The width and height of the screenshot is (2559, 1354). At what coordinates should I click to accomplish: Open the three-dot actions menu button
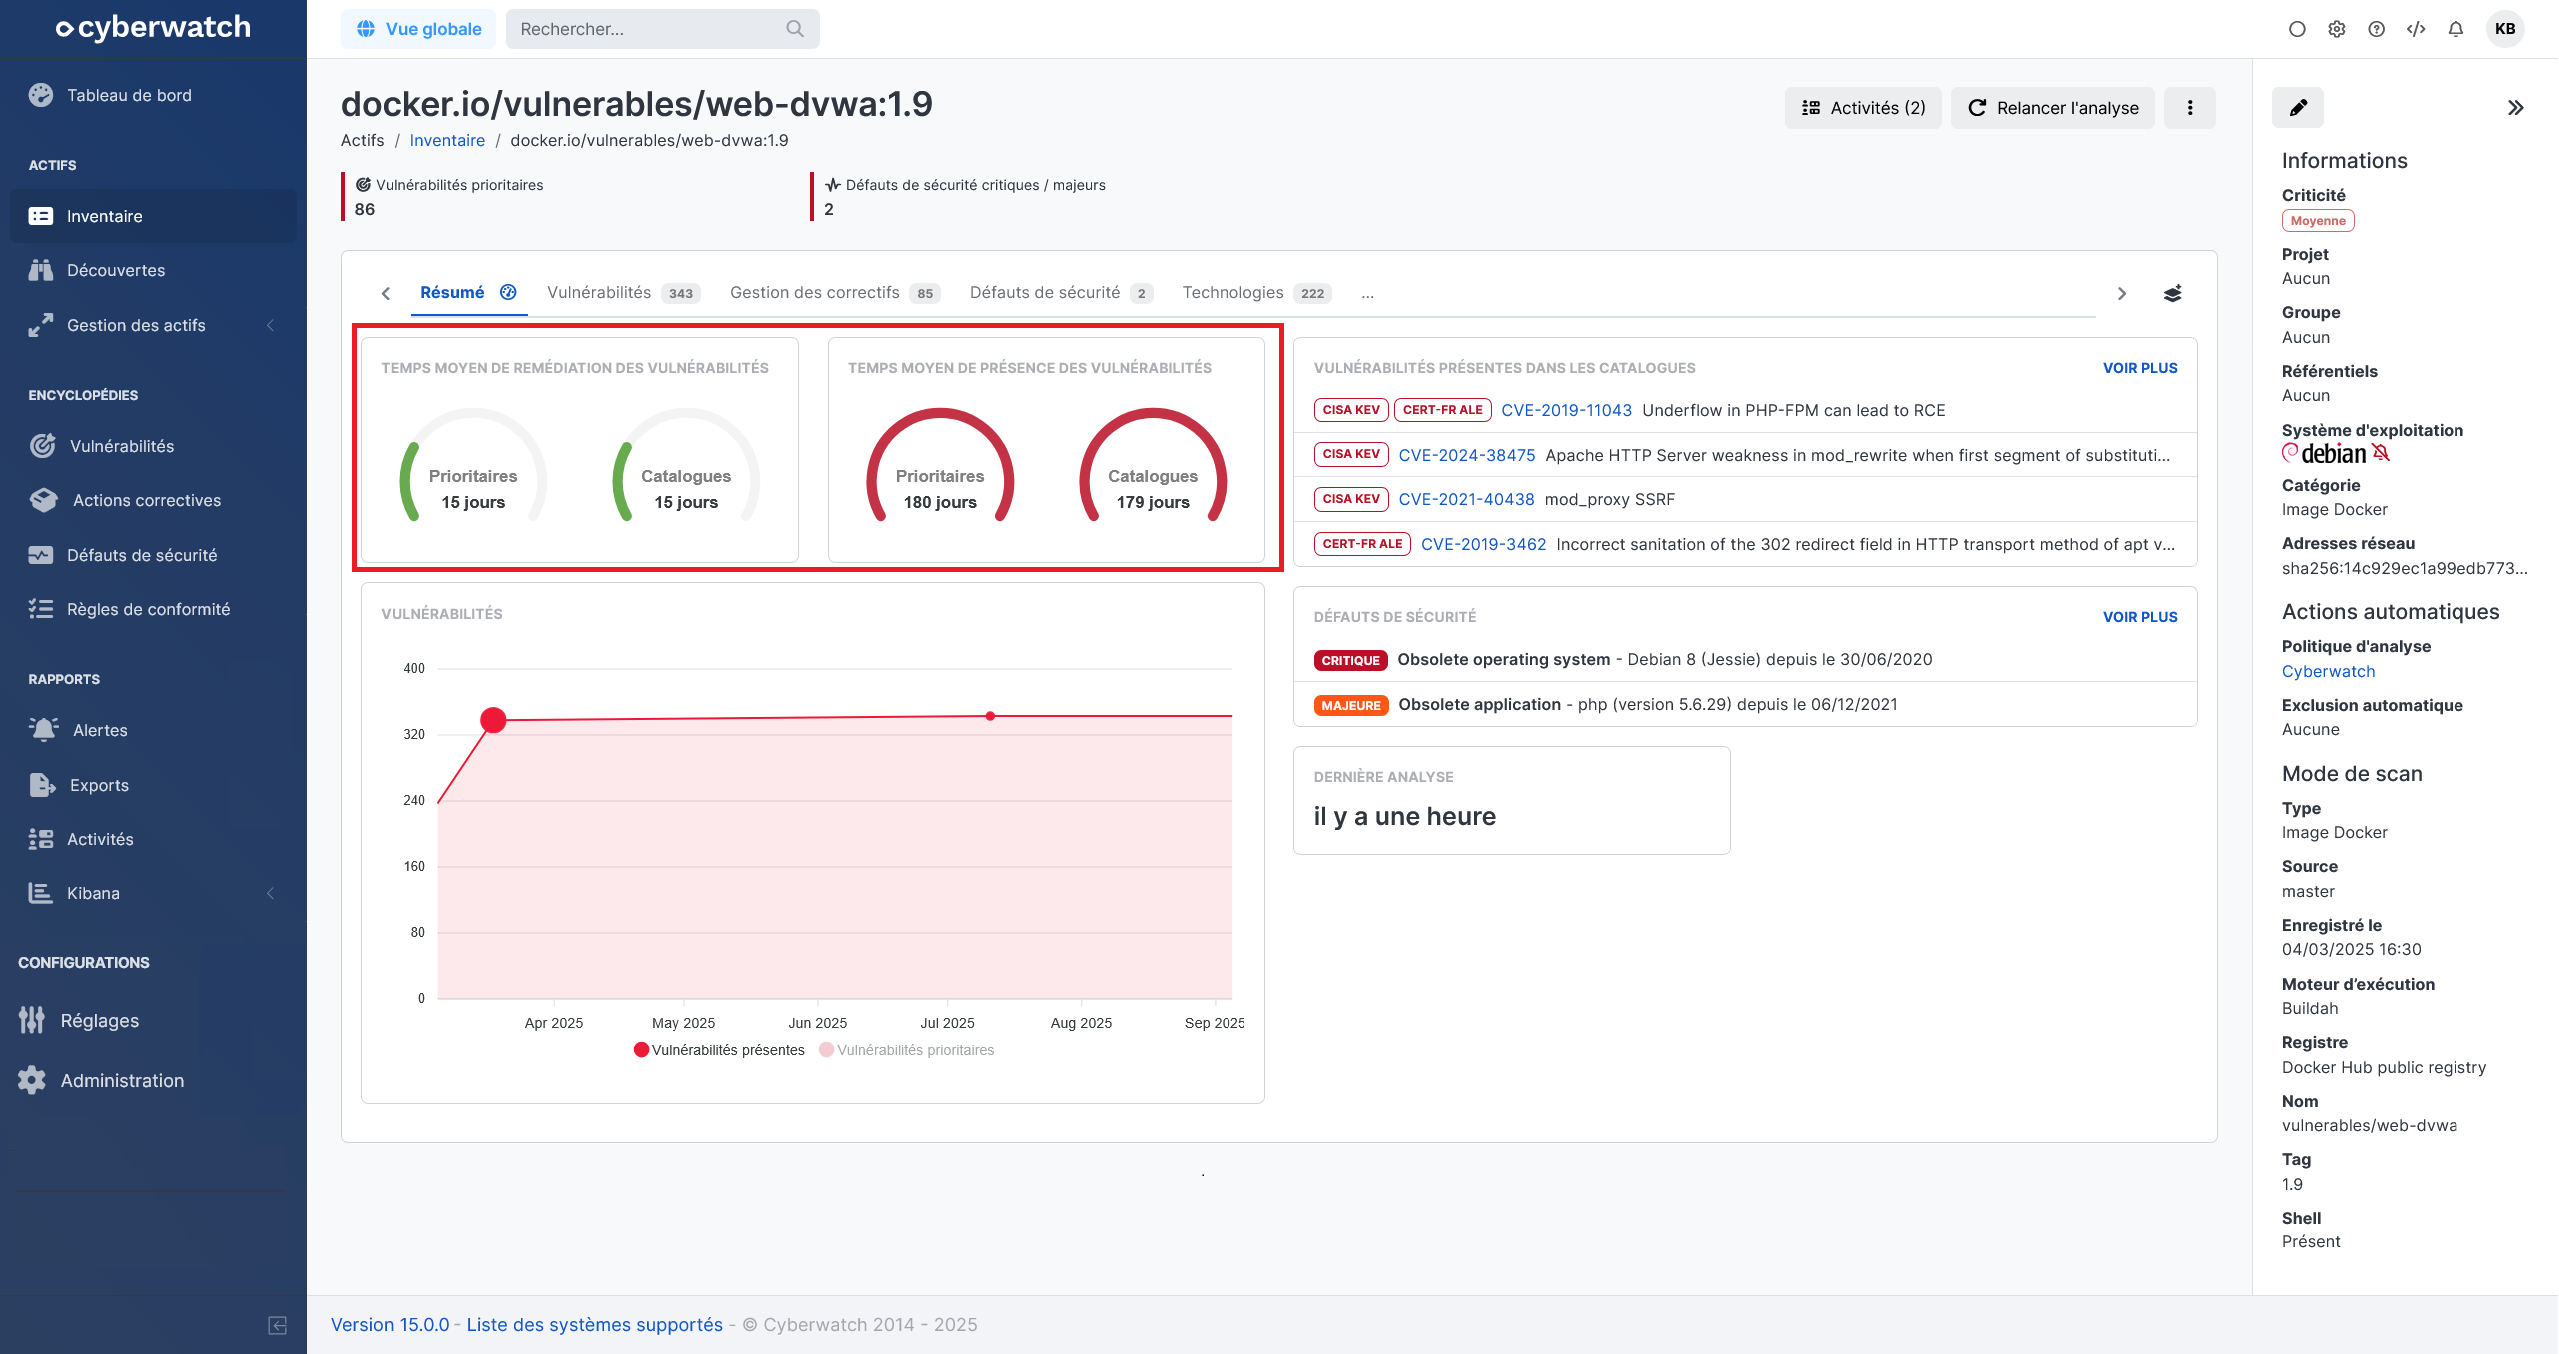(2189, 108)
